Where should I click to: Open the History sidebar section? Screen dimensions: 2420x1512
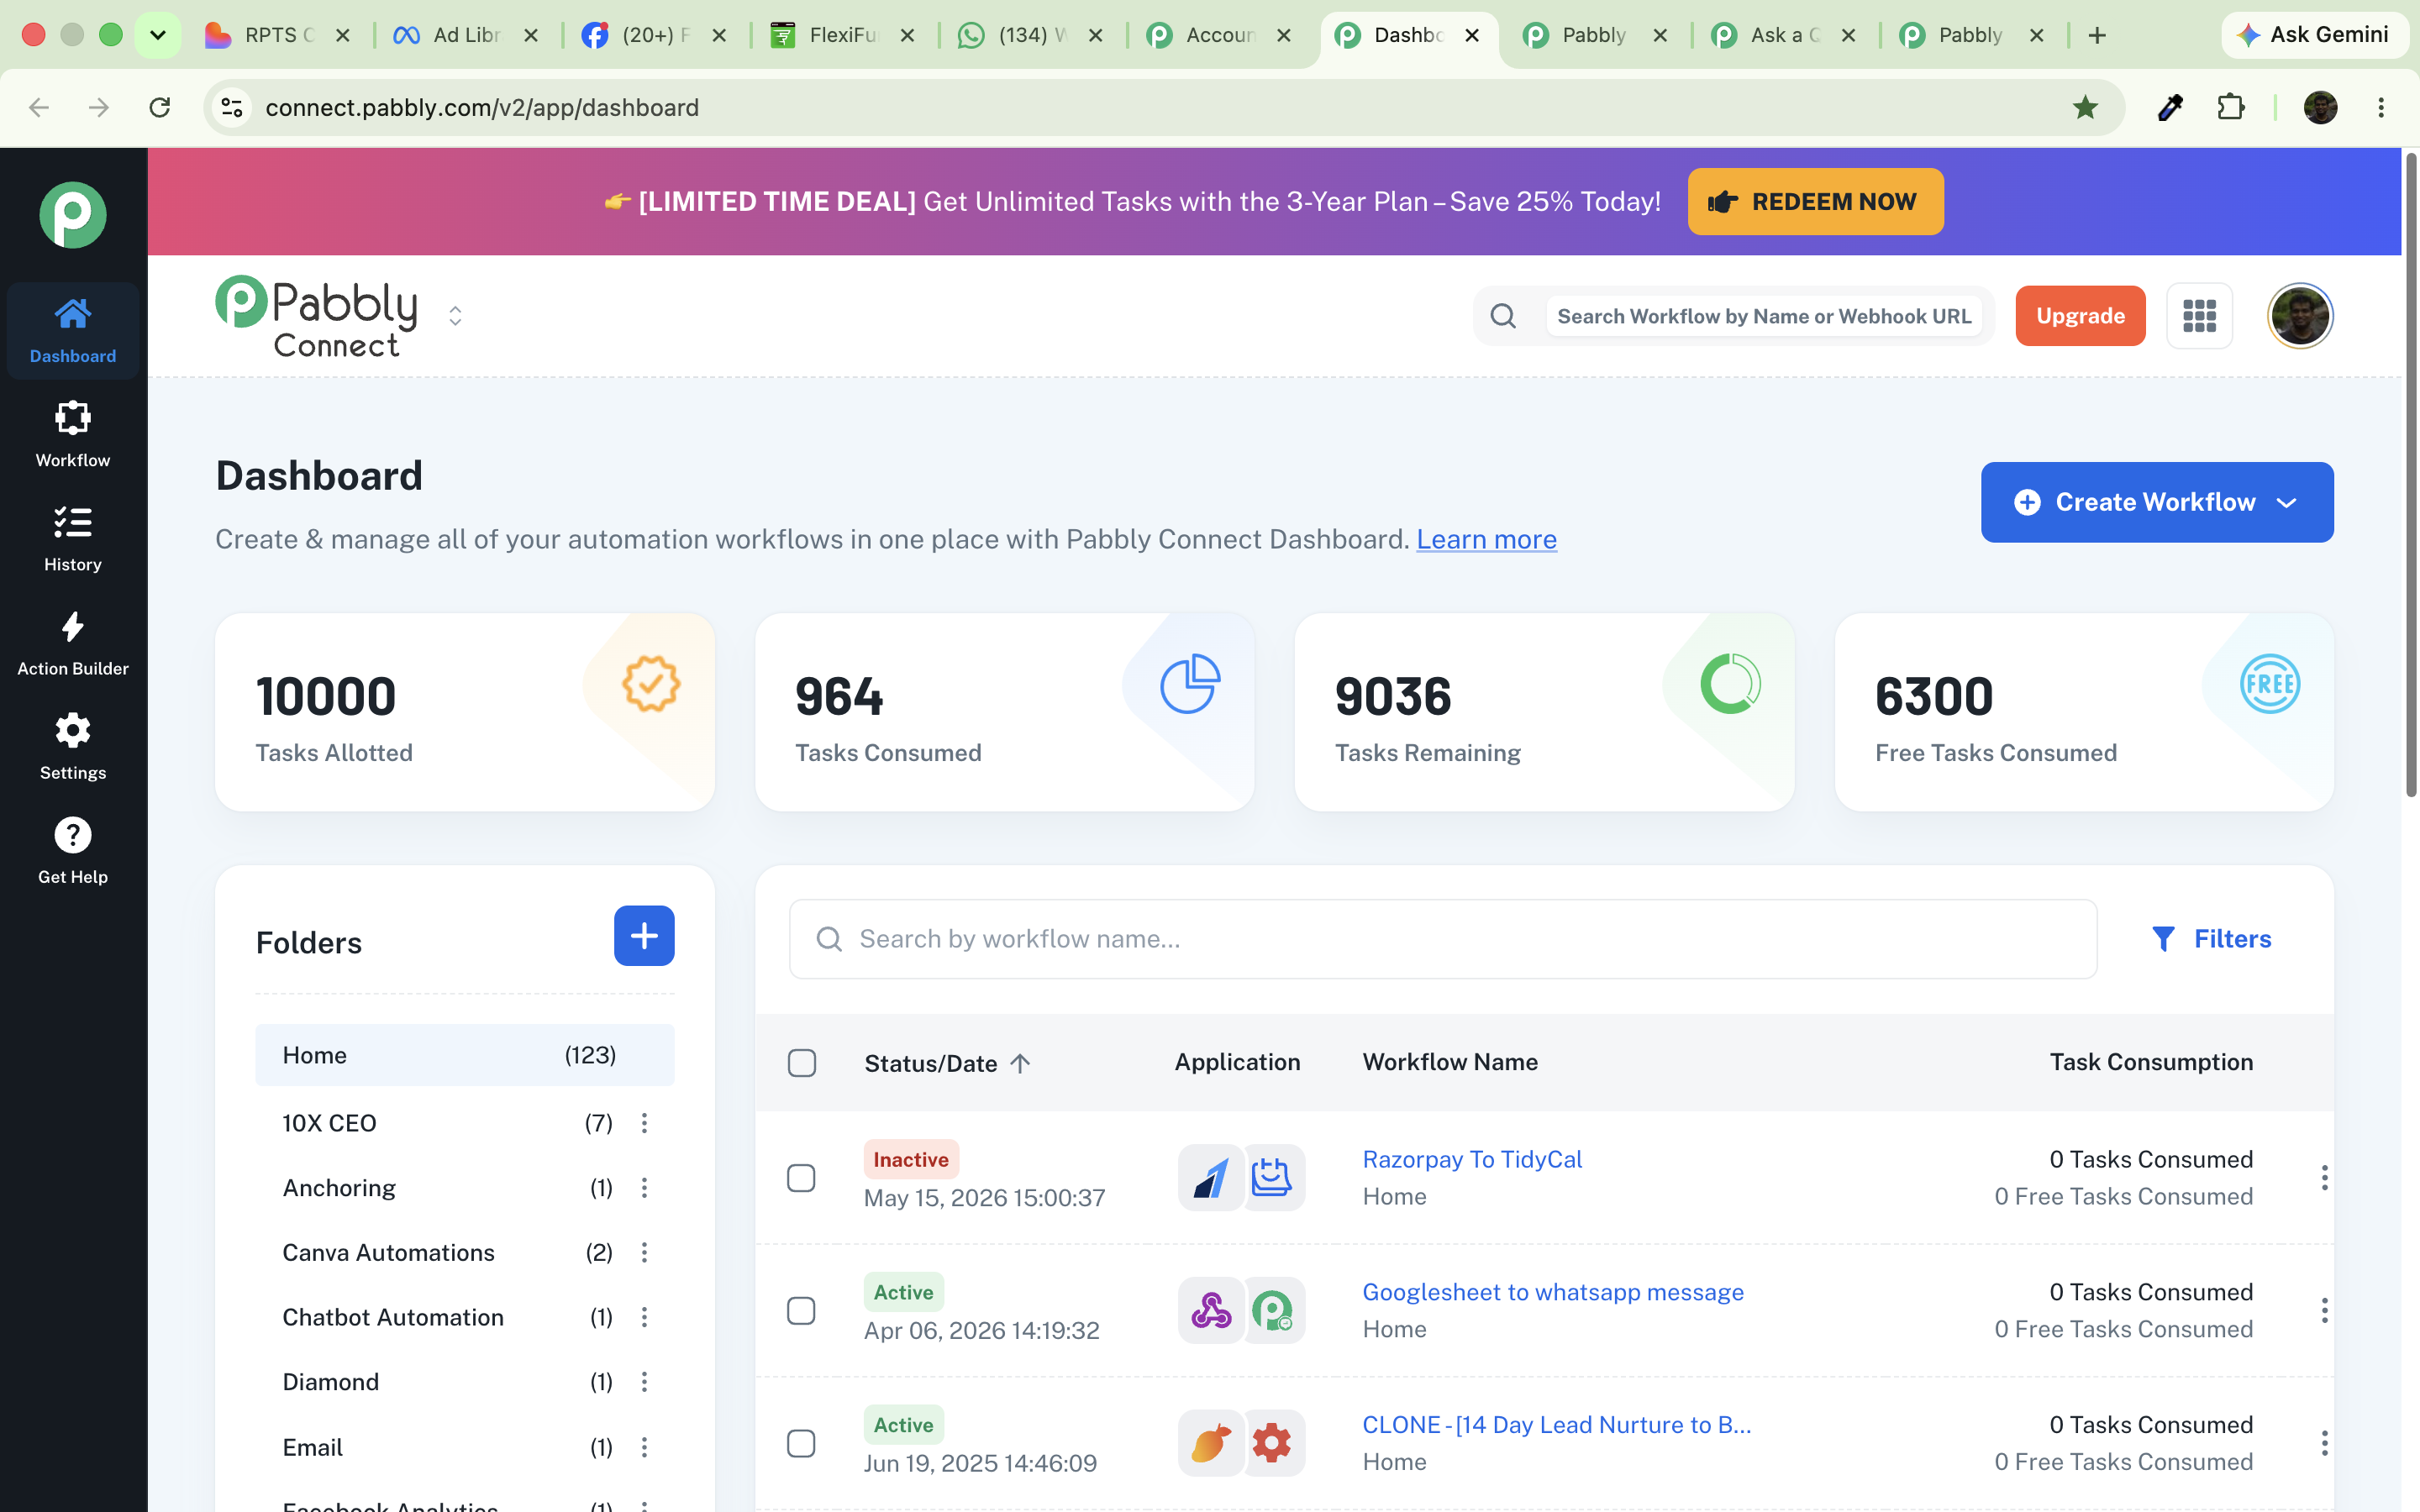(x=73, y=538)
